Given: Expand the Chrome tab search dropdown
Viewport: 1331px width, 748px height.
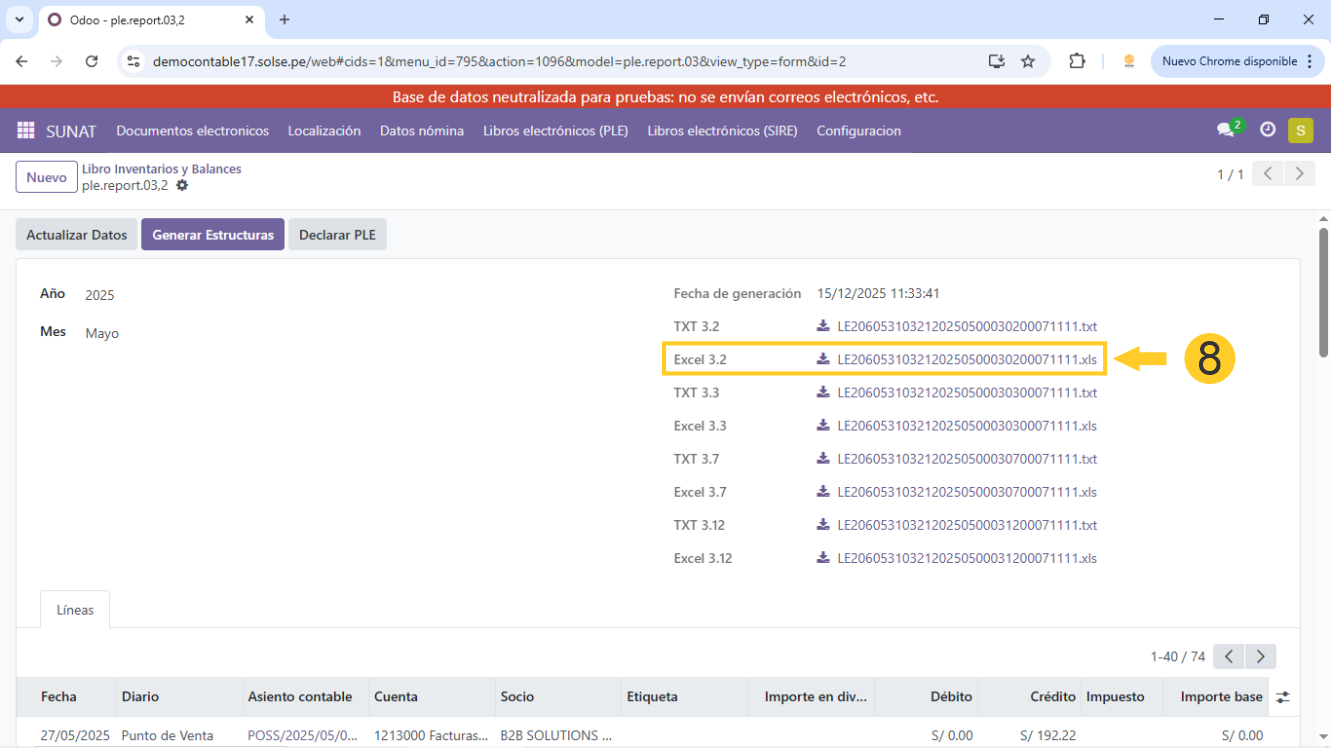Looking at the screenshot, I should pyautogui.click(x=19, y=20).
